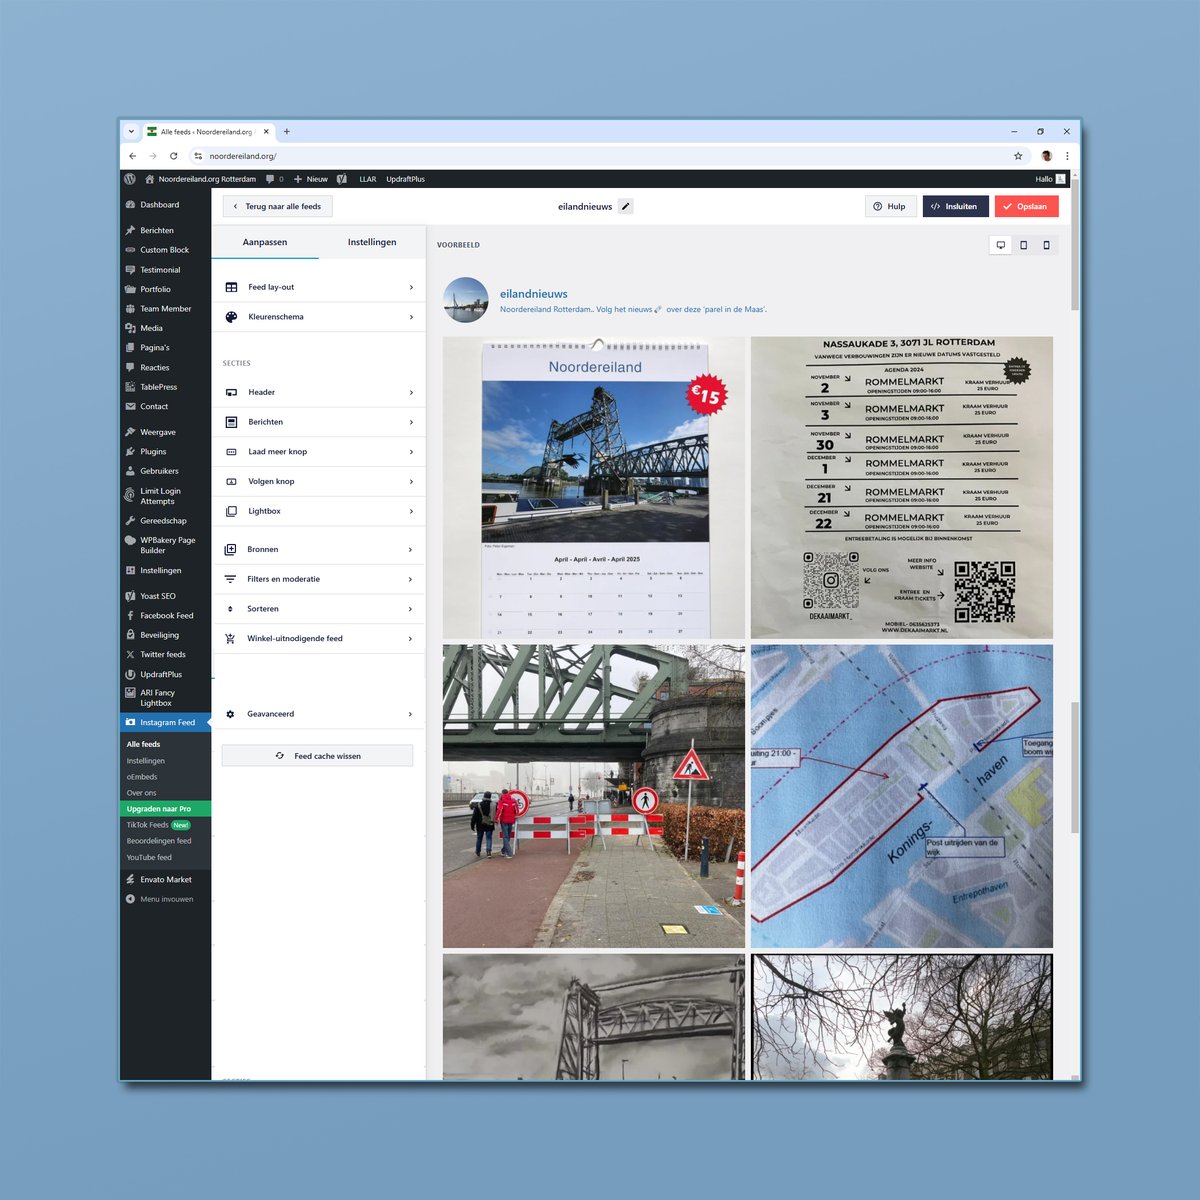Click the Feed cache wissen button
The image size is (1200, 1200).
coord(317,755)
